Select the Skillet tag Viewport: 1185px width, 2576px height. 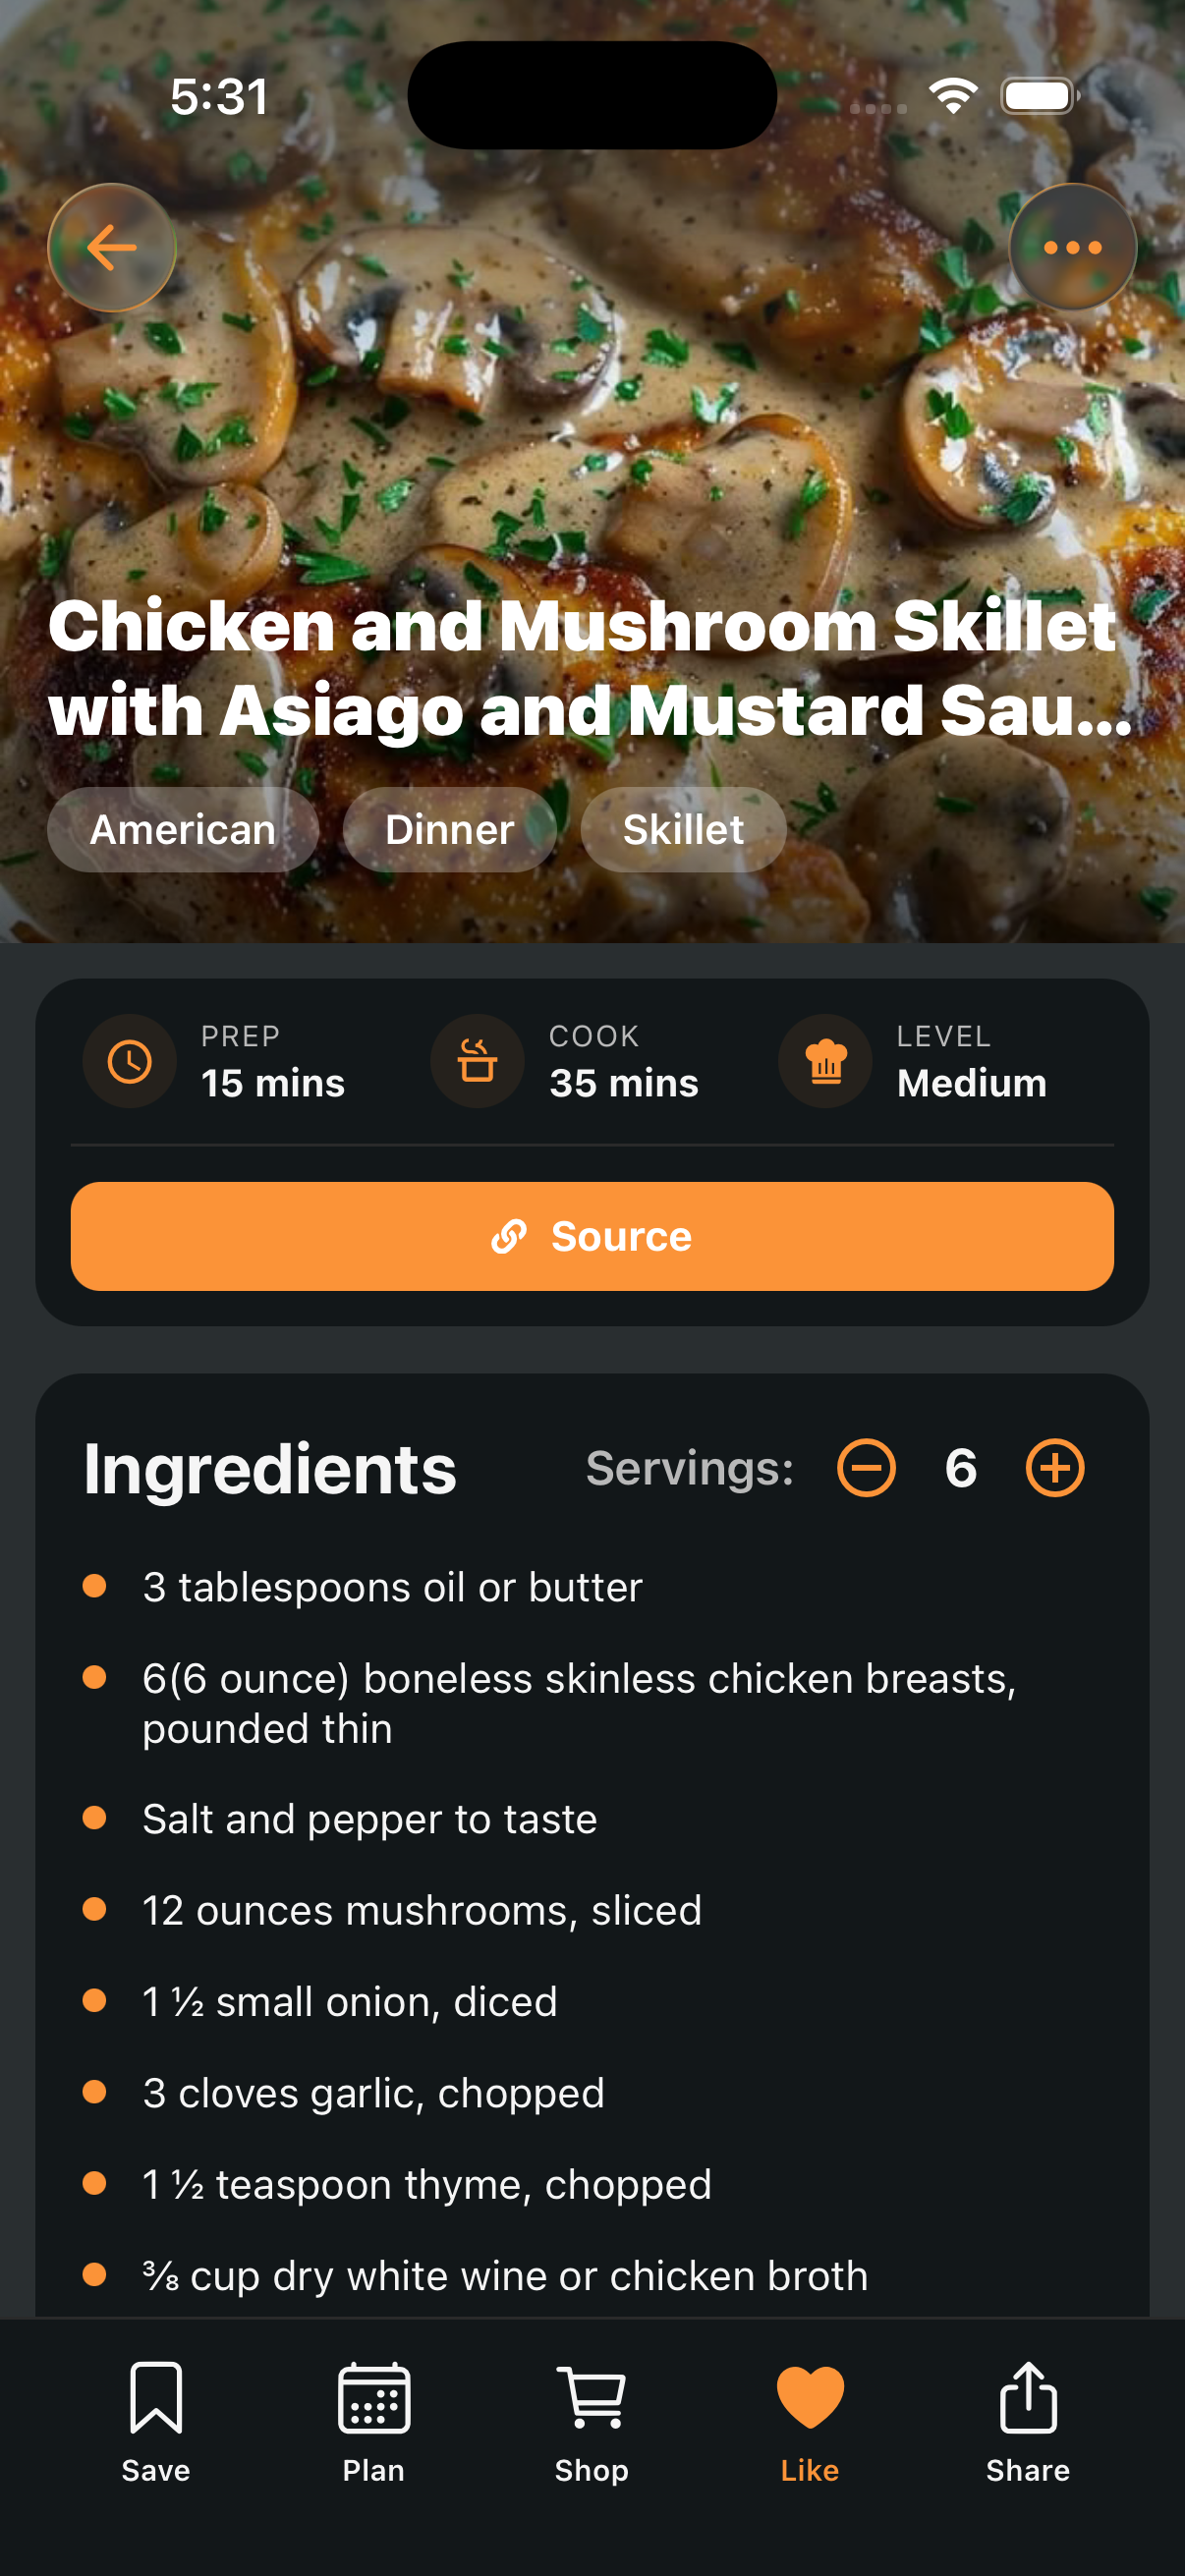click(683, 829)
